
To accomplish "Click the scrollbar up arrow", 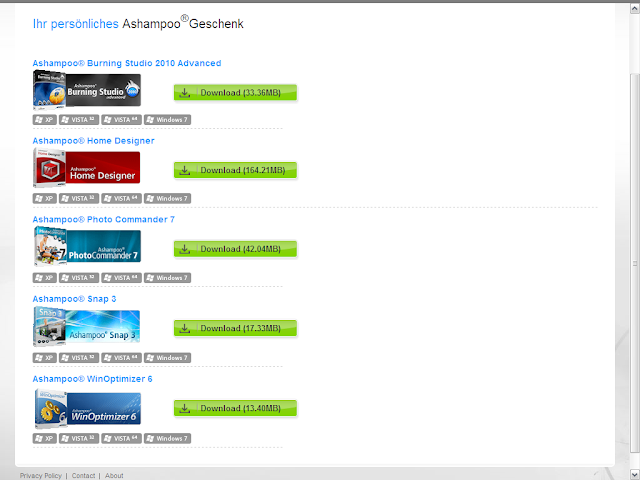I will (635, 8).
